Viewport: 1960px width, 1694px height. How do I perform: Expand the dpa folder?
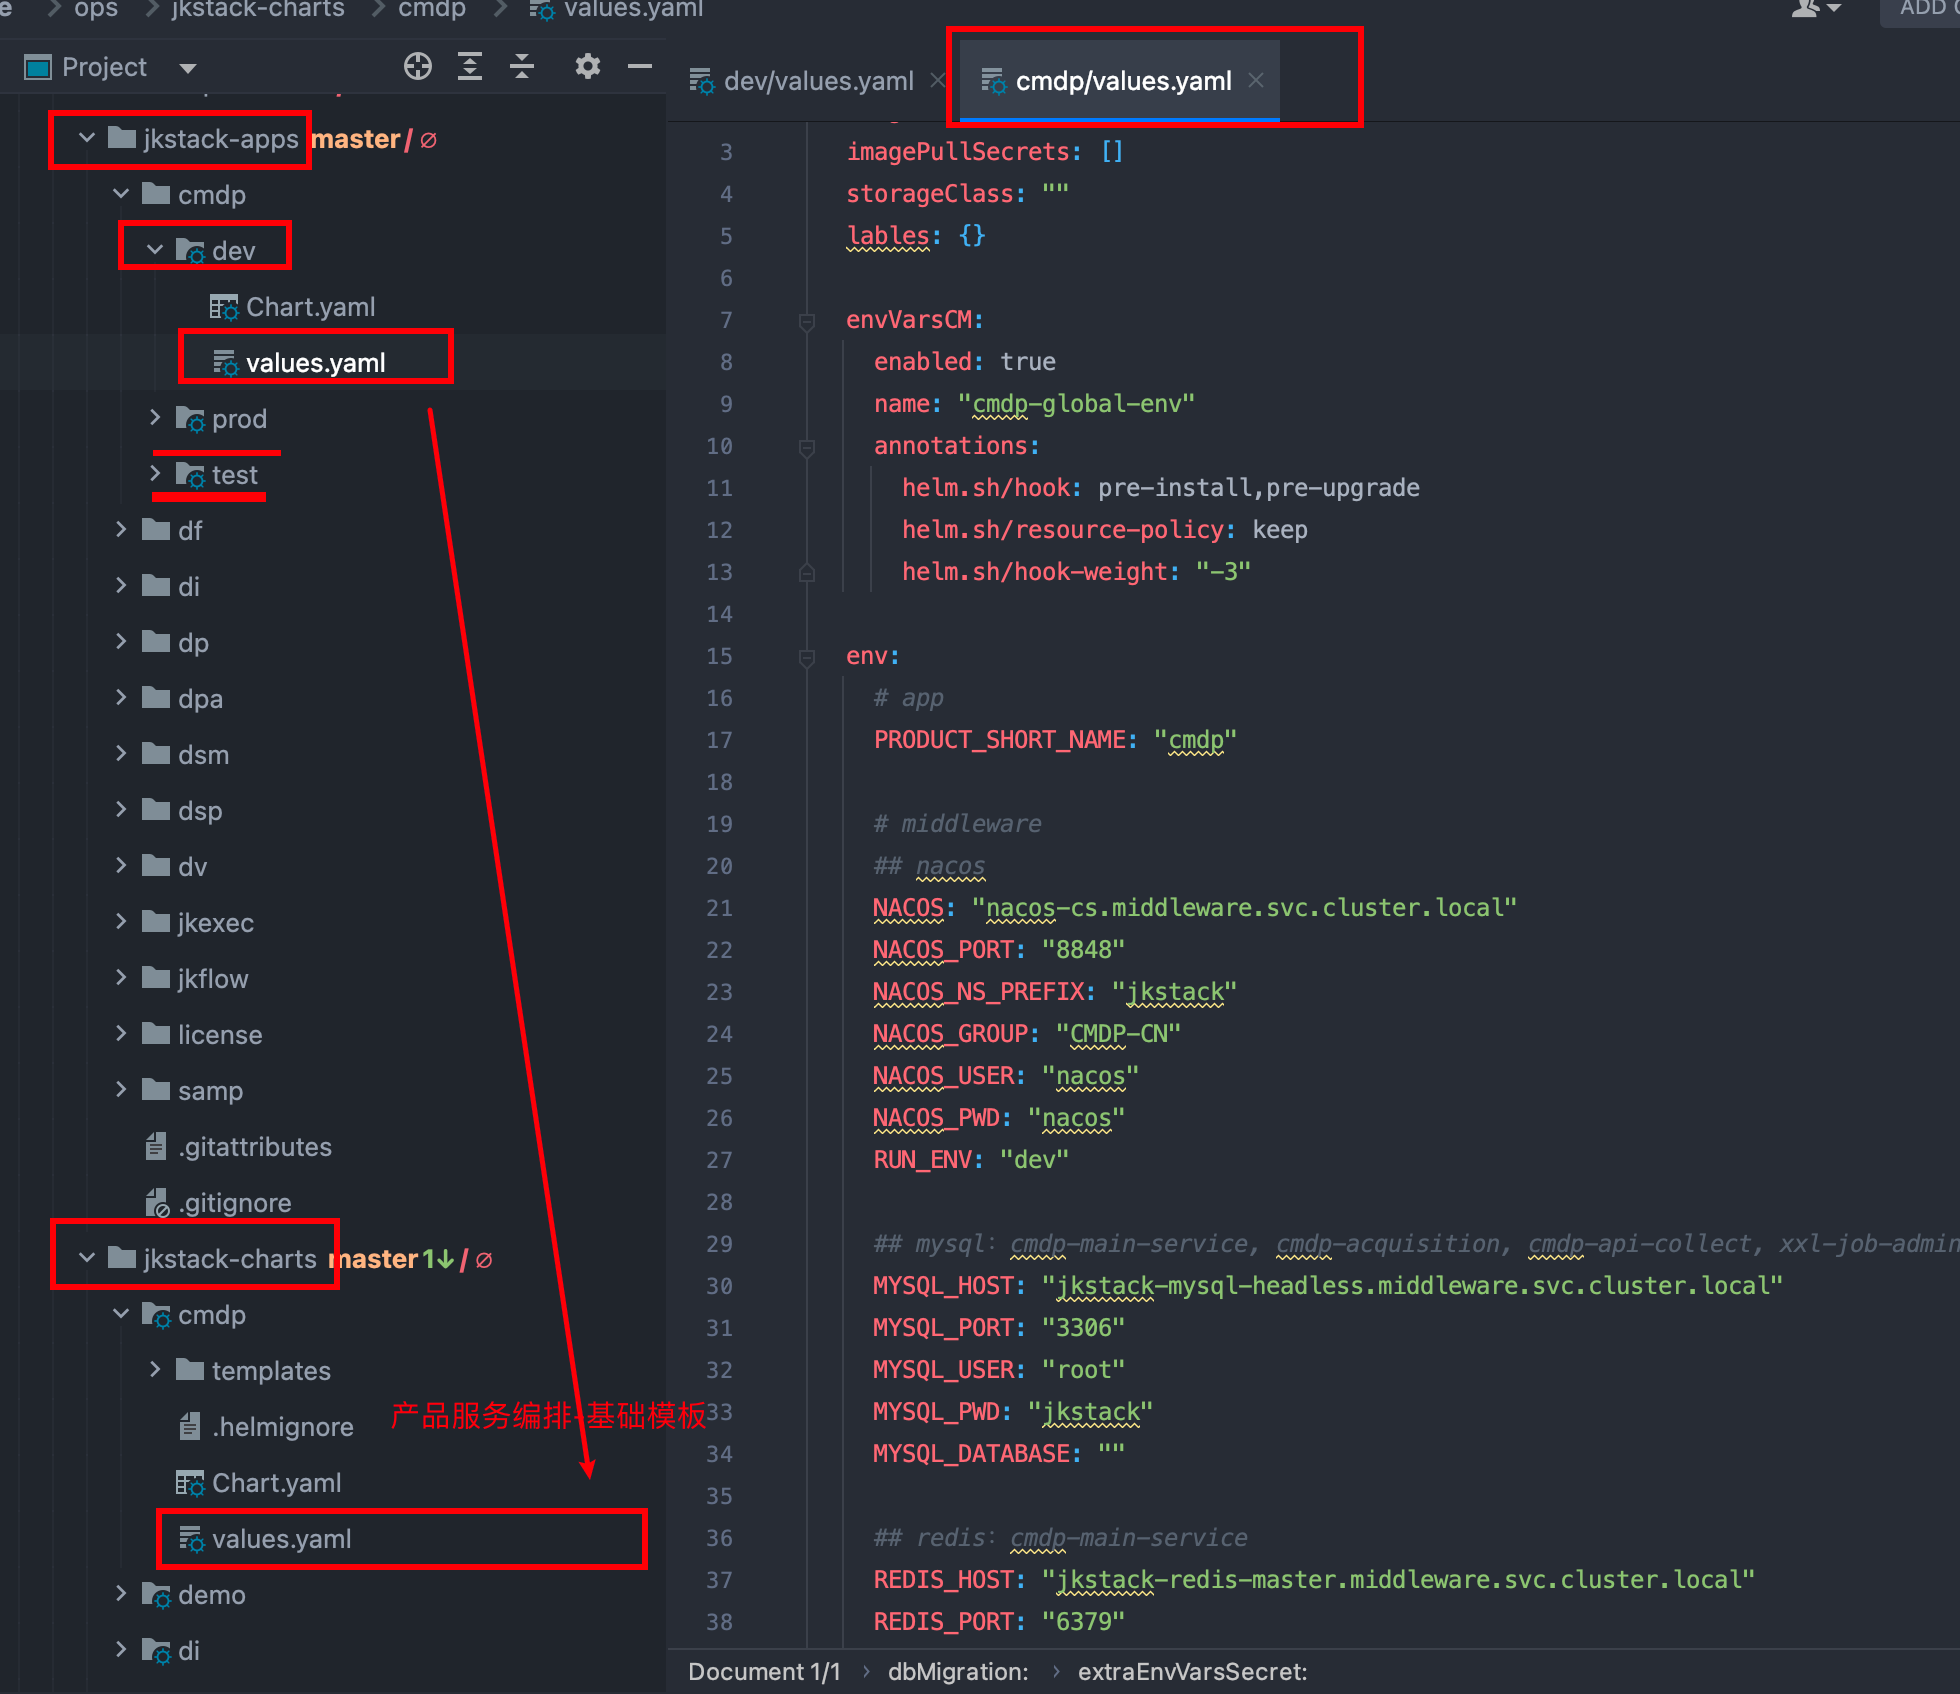click(x=121, y=698)
